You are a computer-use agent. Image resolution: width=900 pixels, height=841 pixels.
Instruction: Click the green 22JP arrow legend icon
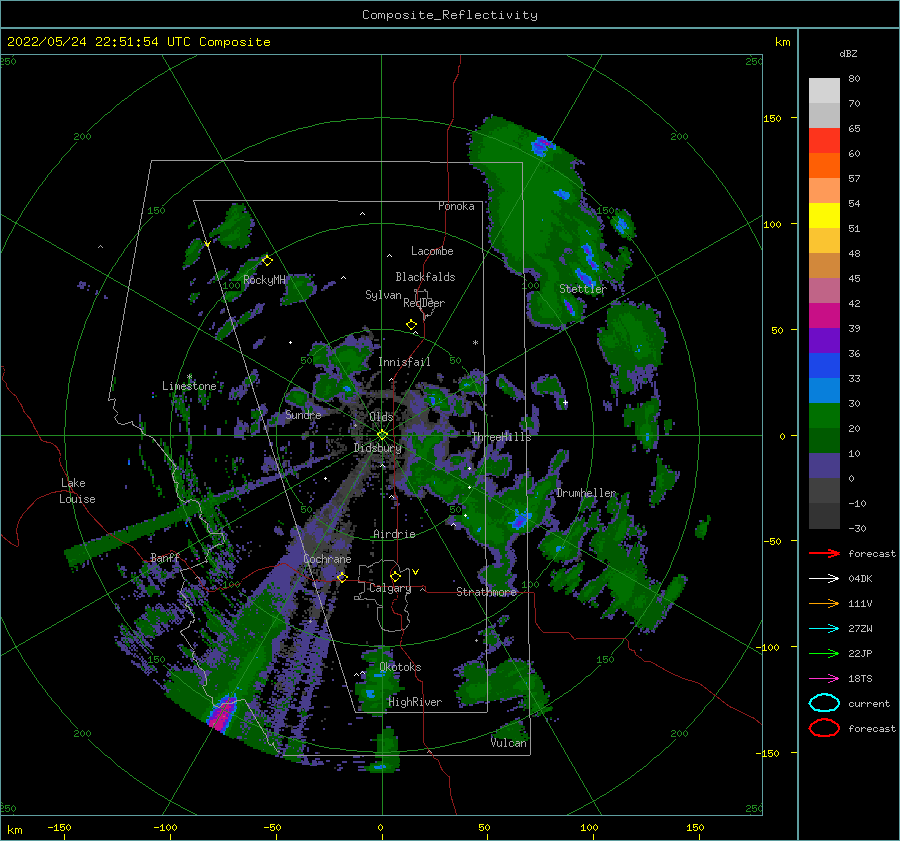click(824, 653)
